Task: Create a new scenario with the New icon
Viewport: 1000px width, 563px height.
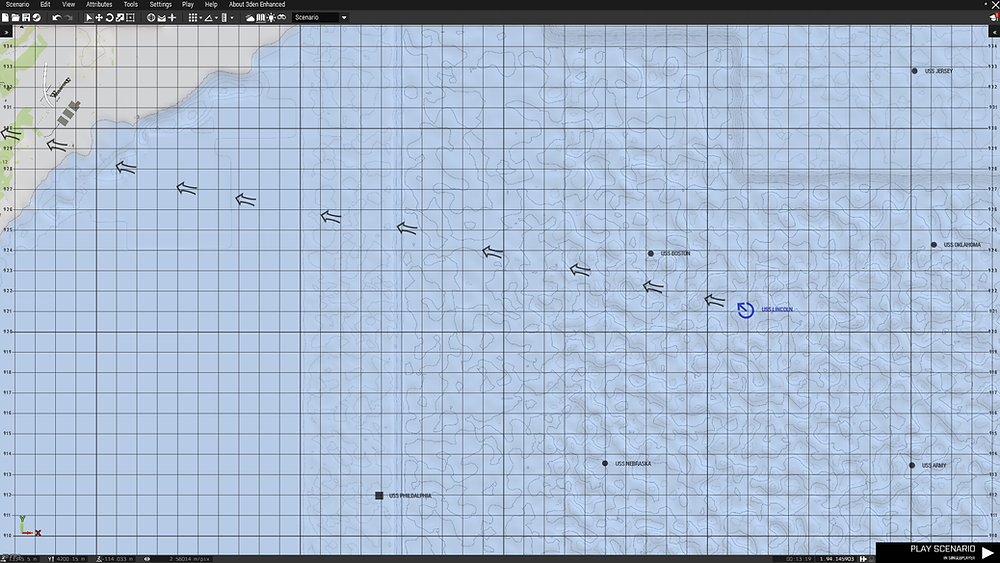Action: [x=5, y=18]
